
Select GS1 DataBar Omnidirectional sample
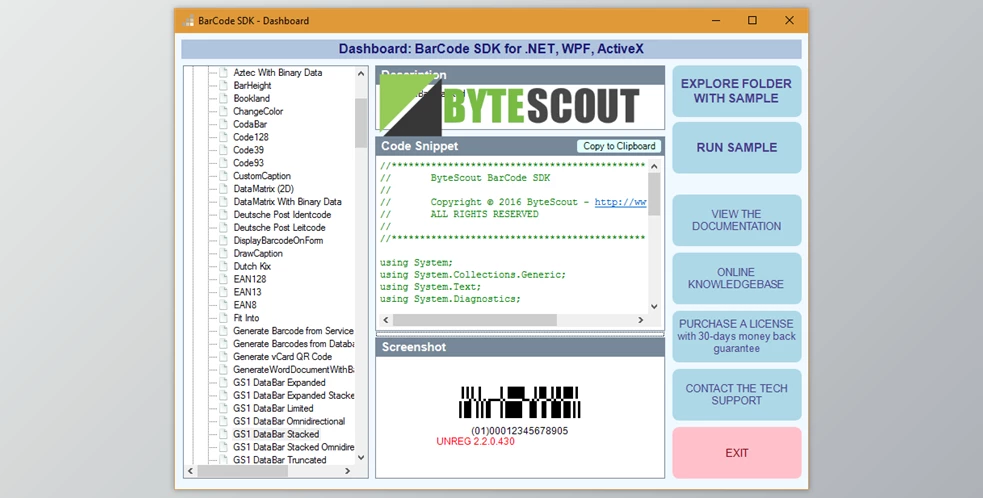pos(289,421)
